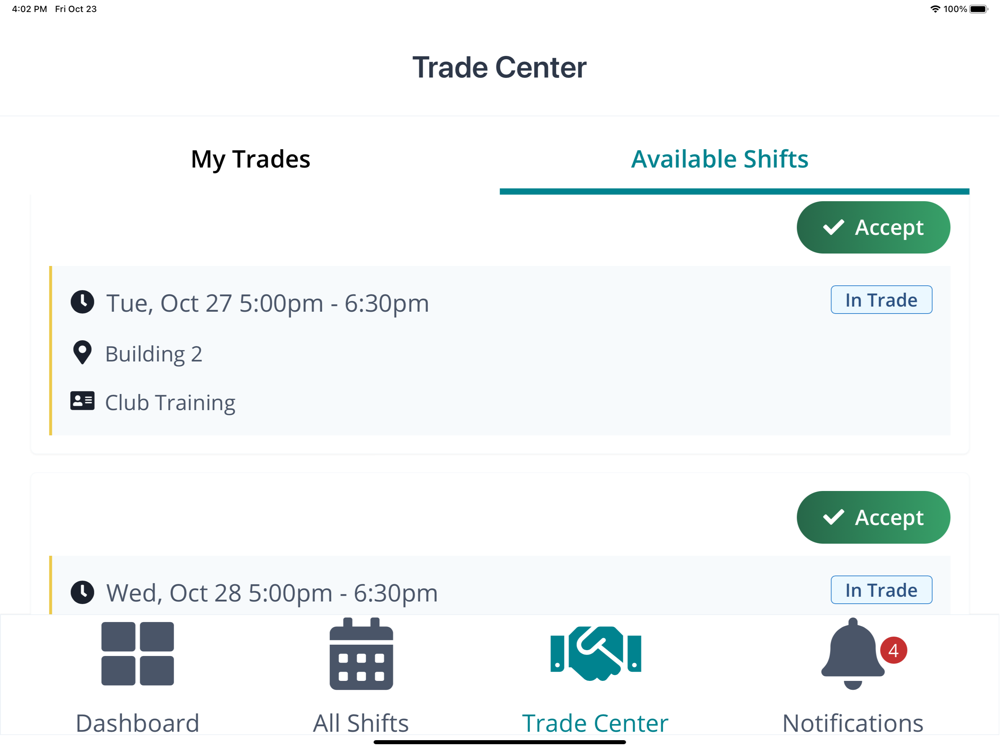Select the Available Shifts tab
This screenshot has width=1000, height=750.
click(719, 159)
